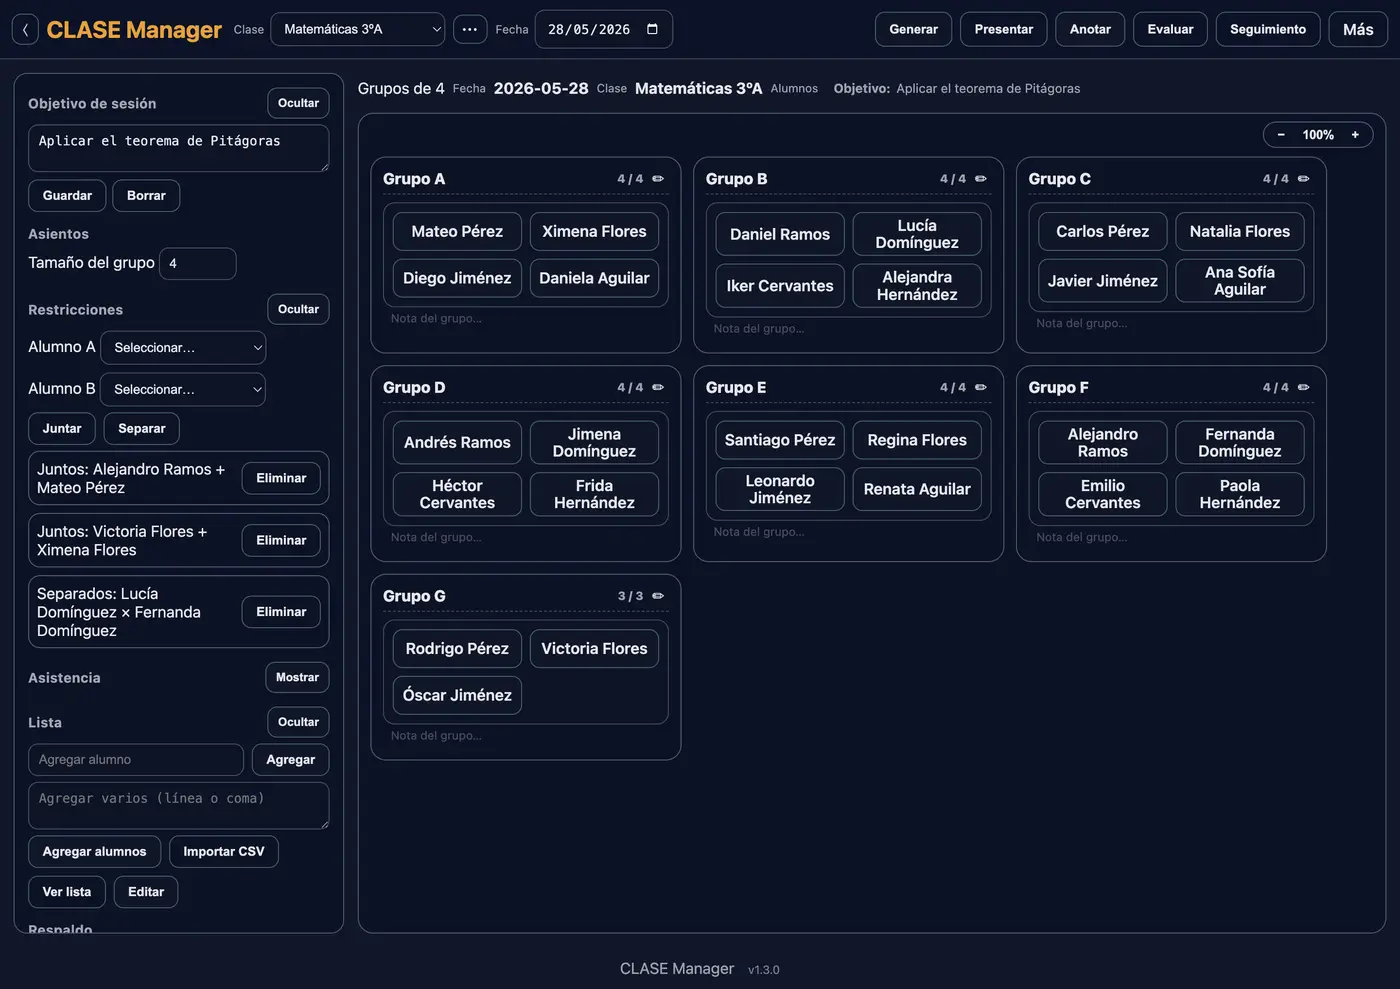Image resolution: width=1400 pixels, height=989 pixels.
Task: Select student card Leonardo Jiménez
Action: click(x=780, y=489)
